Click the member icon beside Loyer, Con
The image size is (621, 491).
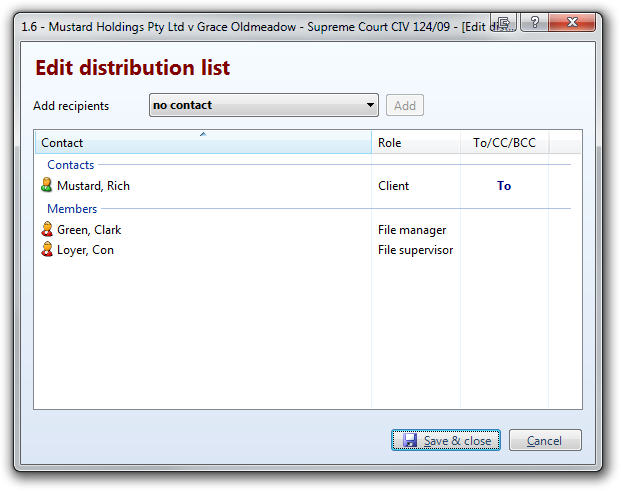click(47, 249)
